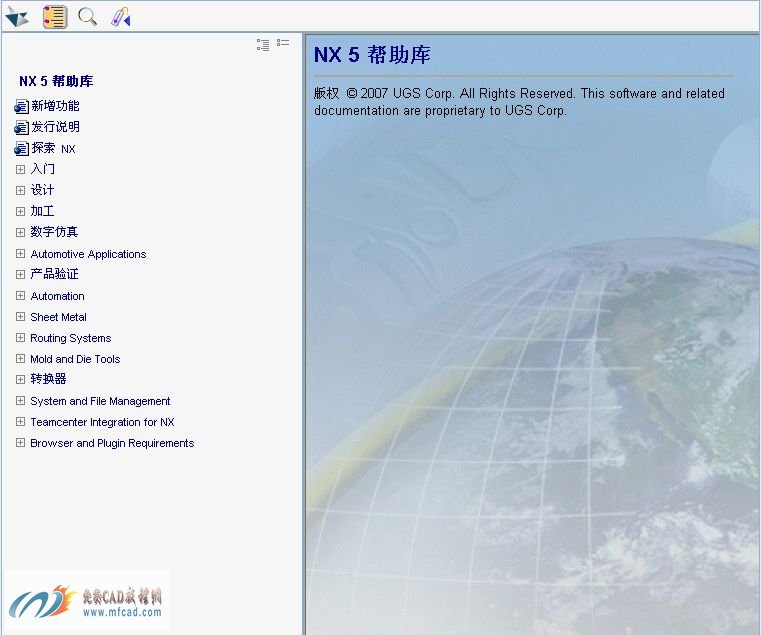
Task: Click the NX 5 帮助库 heading in the tree
Action: [56, 81]
